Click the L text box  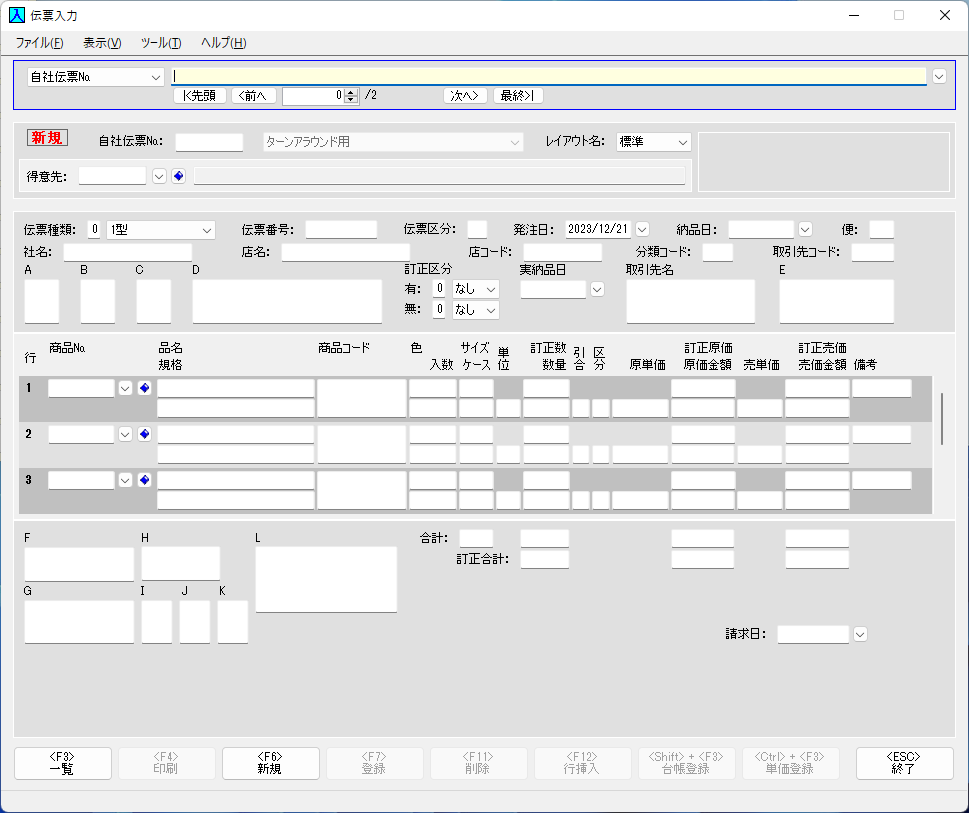coord(326,579)
